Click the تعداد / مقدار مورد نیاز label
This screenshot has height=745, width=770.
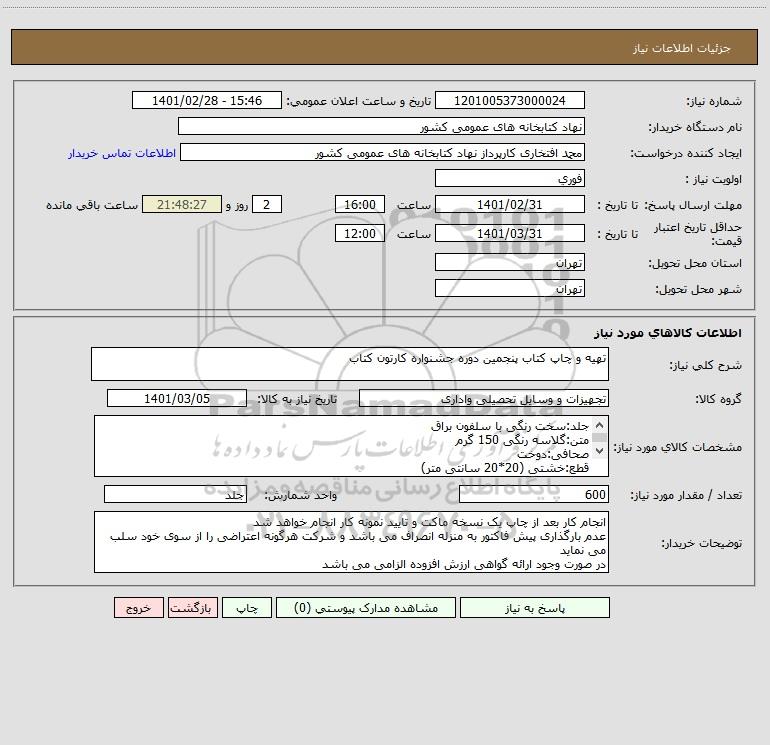pos(686,495)
